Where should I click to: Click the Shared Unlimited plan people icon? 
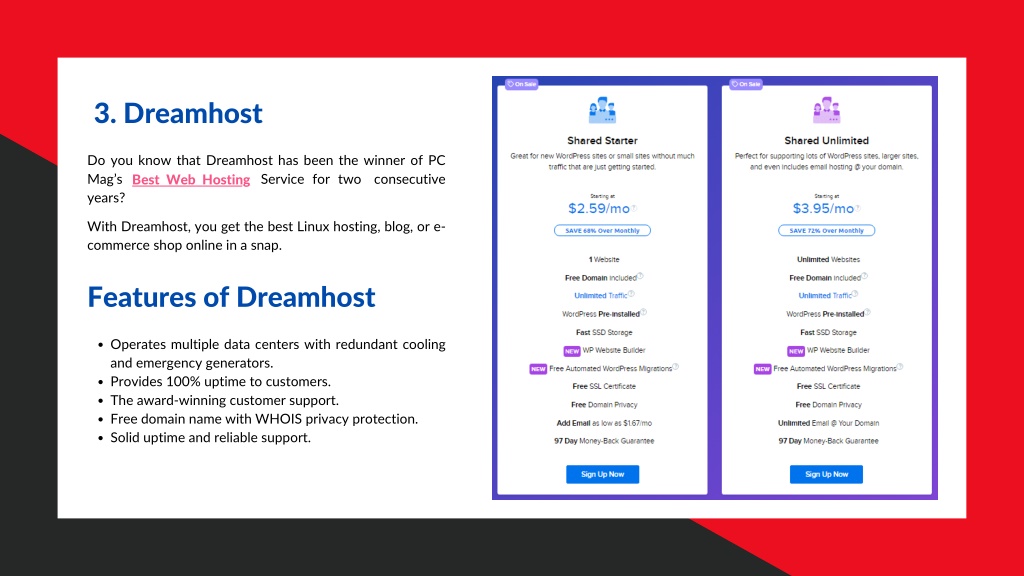(826, 110)
